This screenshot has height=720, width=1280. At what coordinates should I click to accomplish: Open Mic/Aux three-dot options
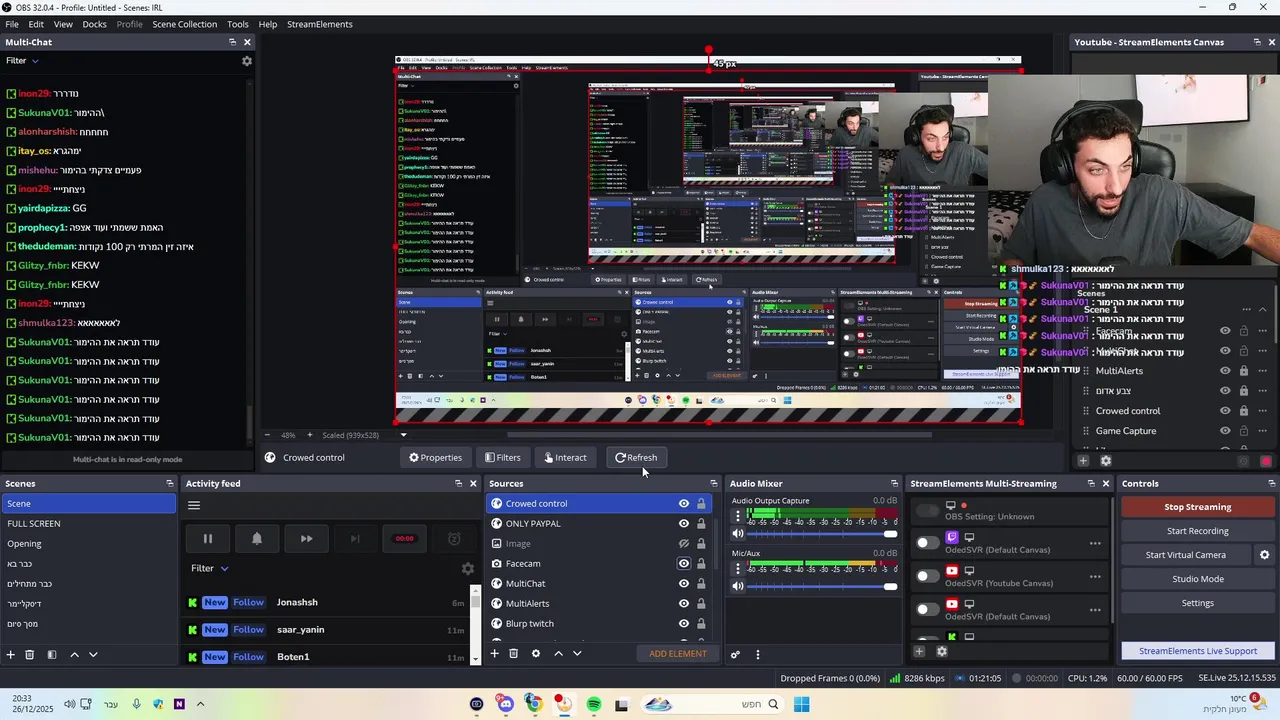pos(738,568)
